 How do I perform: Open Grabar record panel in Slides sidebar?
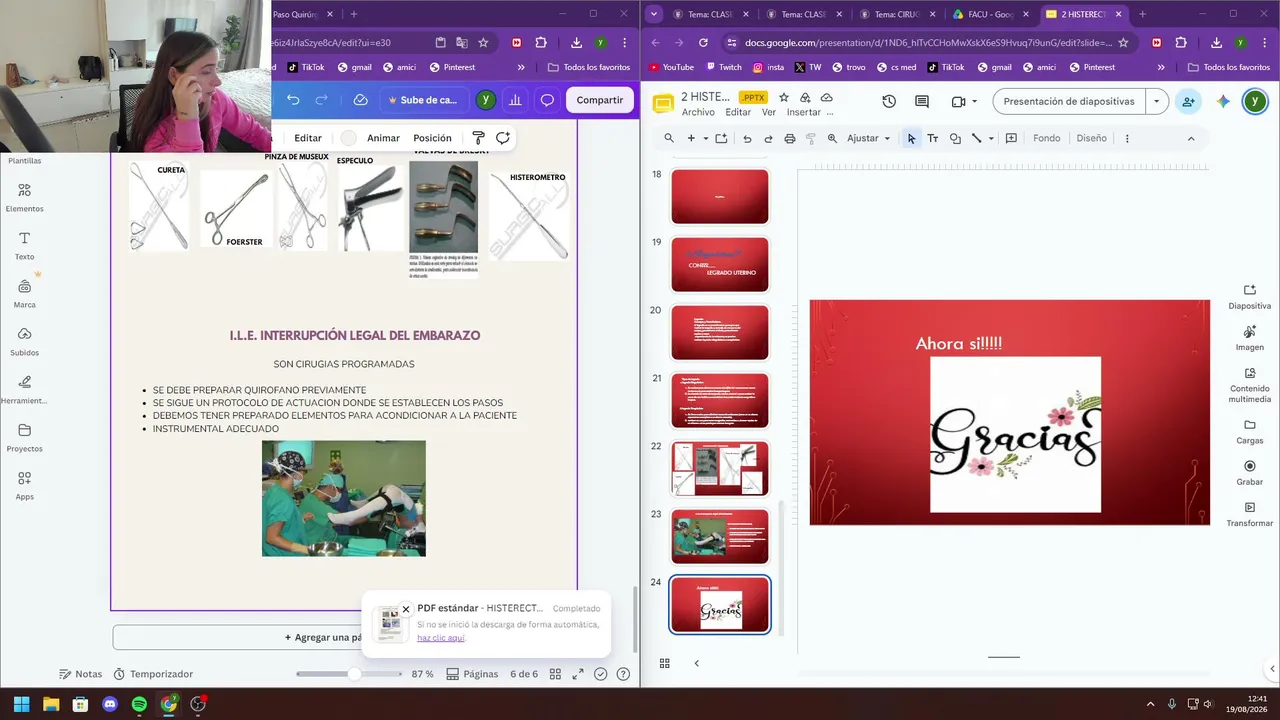coord(1249,472)
